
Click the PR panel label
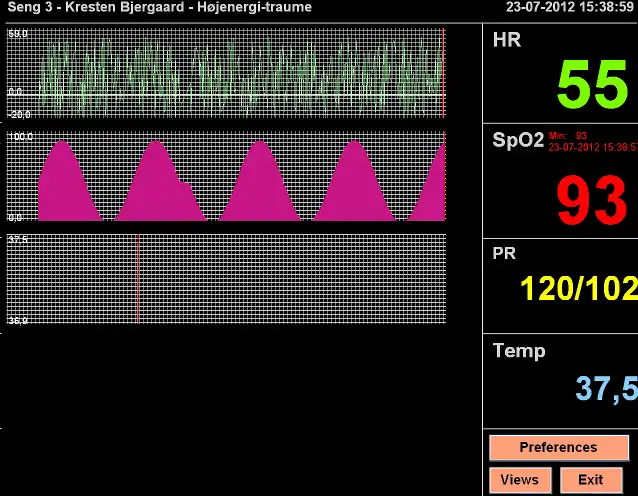tap(504, 253)
